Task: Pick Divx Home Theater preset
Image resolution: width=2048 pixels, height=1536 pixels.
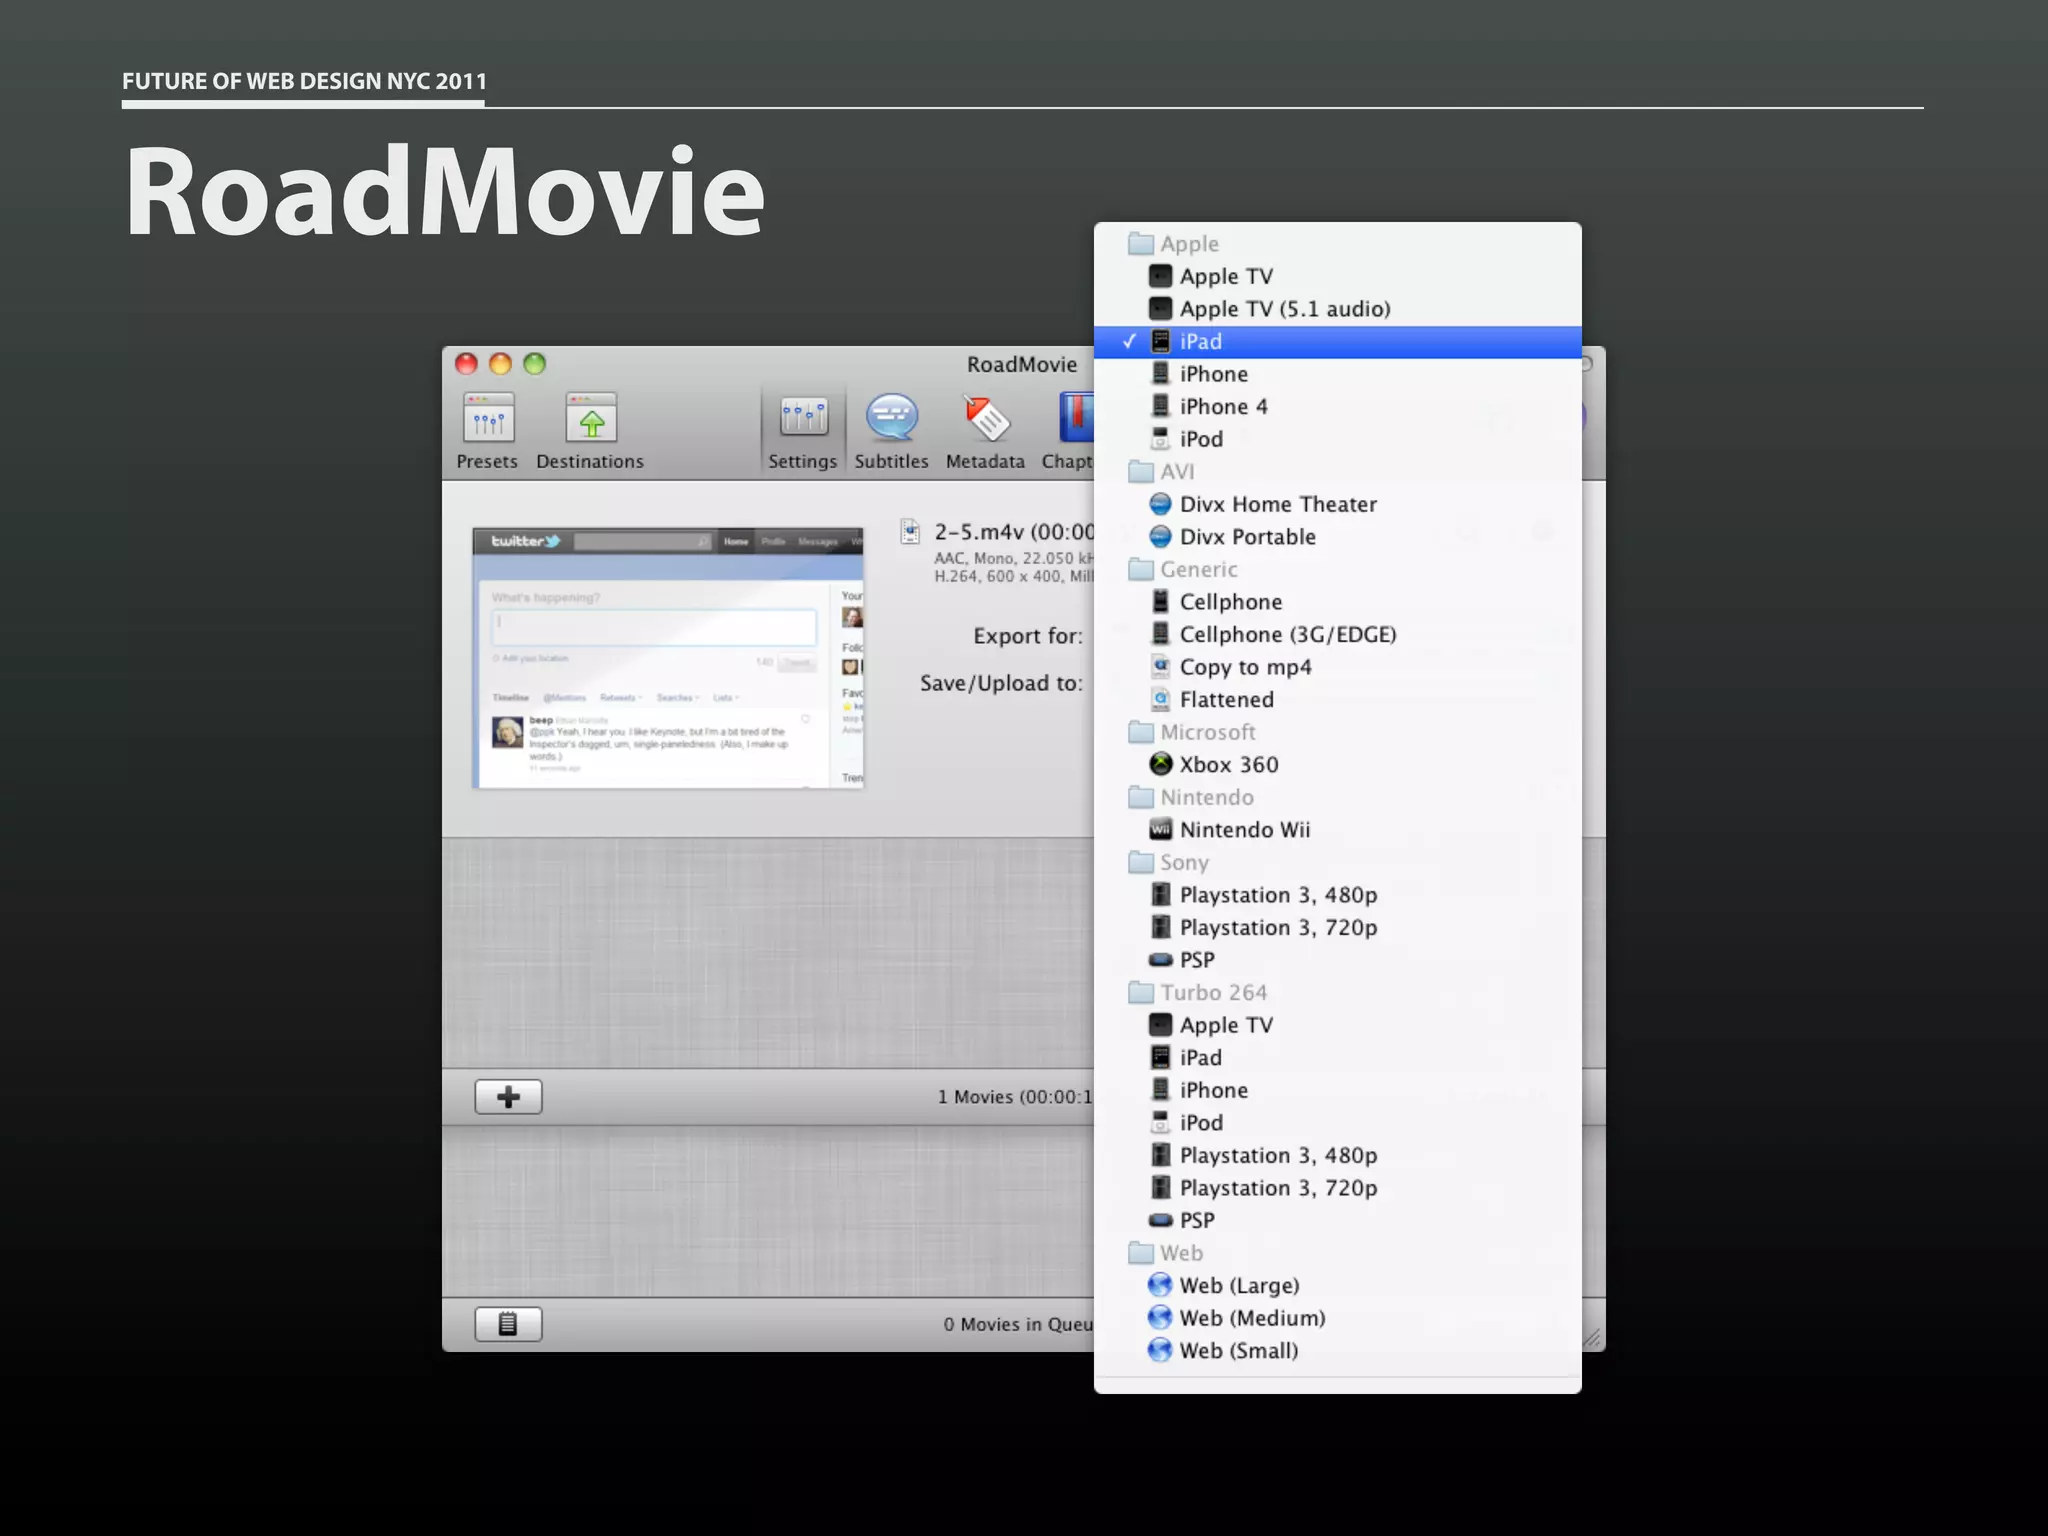Action: coord(1277,505)
